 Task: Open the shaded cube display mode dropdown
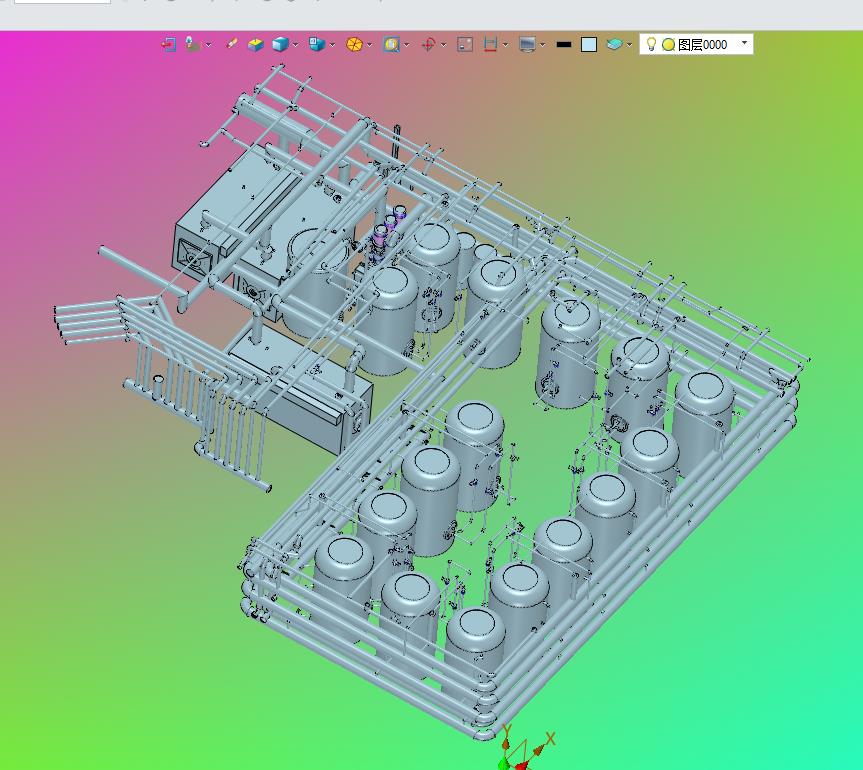tap(296, 45)
